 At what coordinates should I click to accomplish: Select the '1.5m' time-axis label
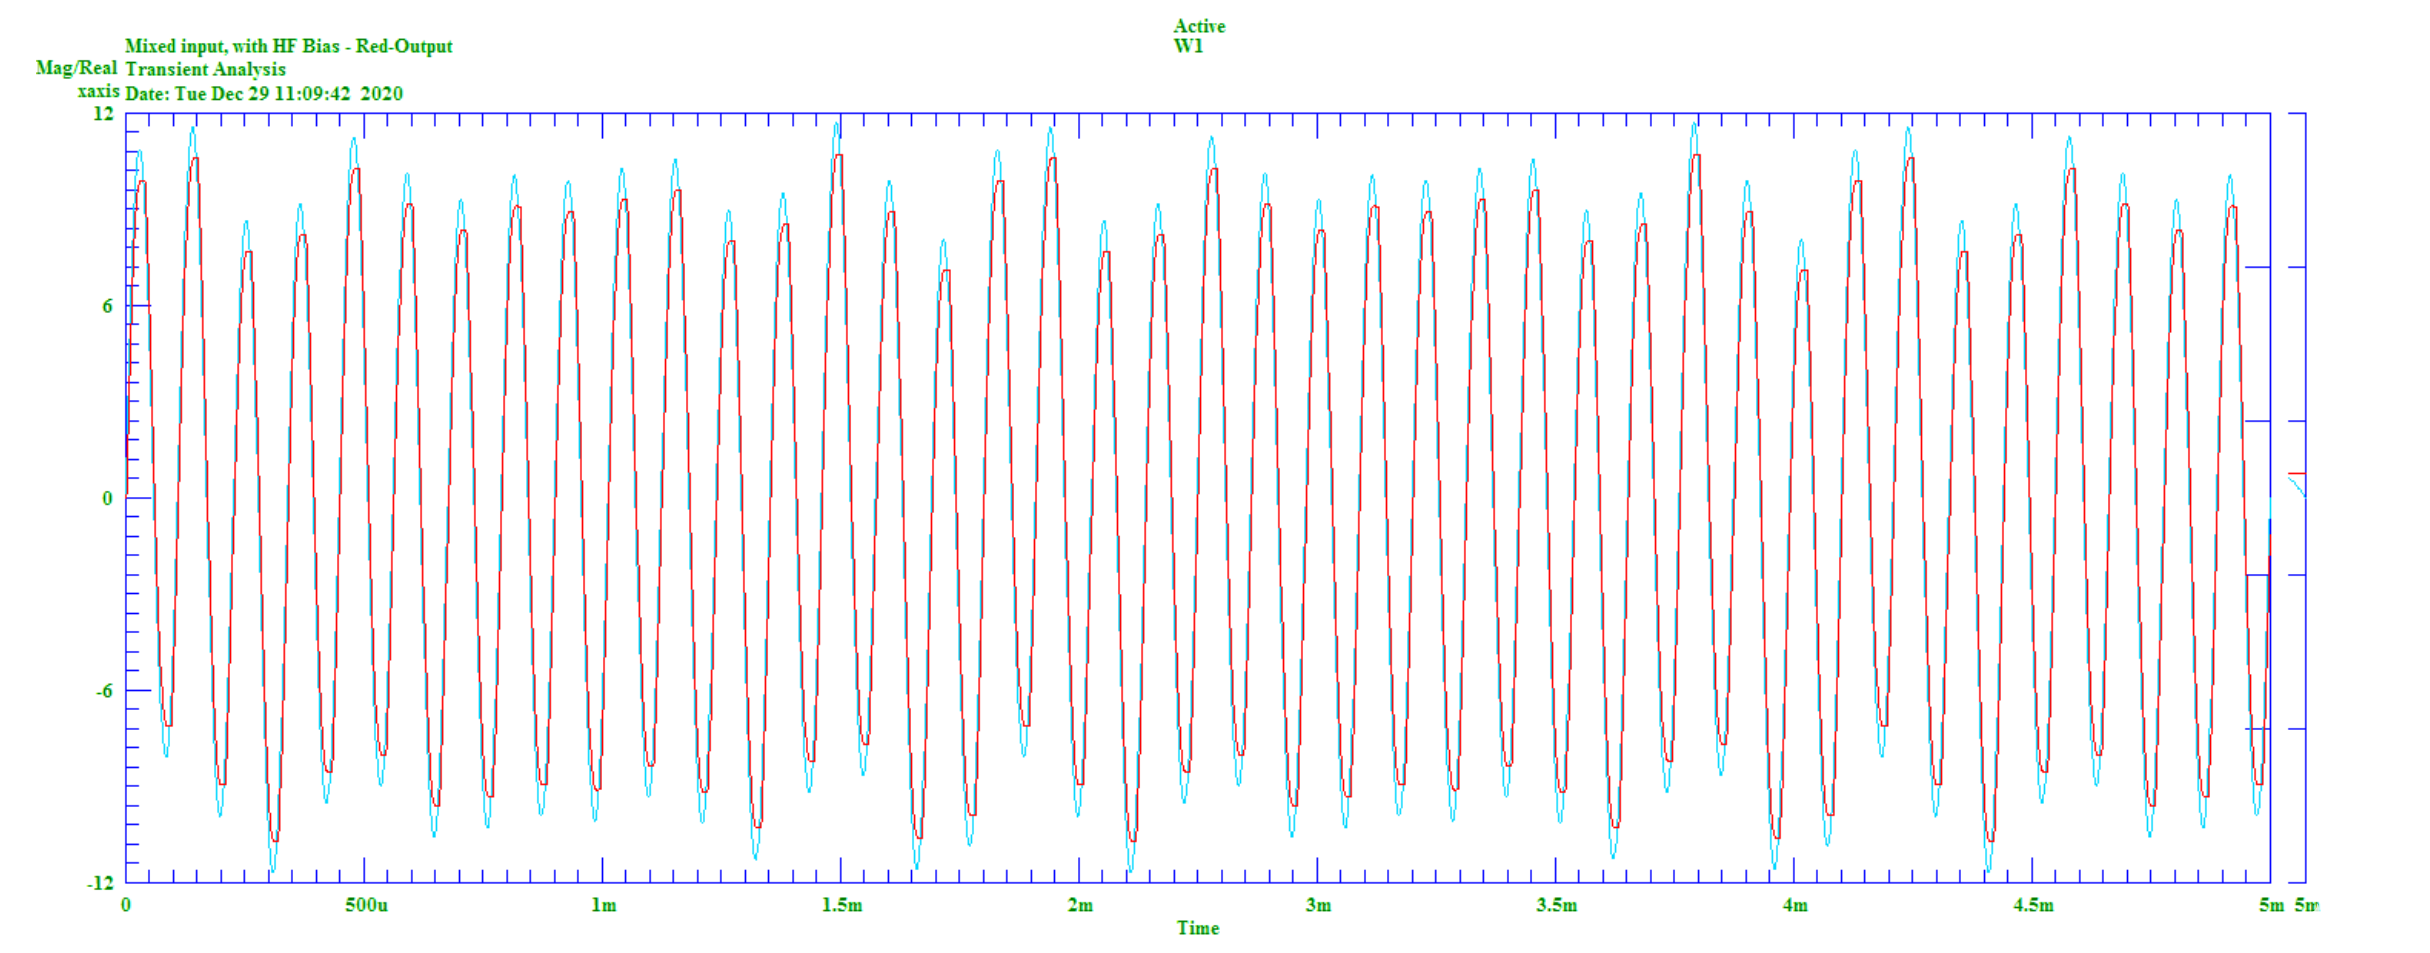click(x=842, y=905)
